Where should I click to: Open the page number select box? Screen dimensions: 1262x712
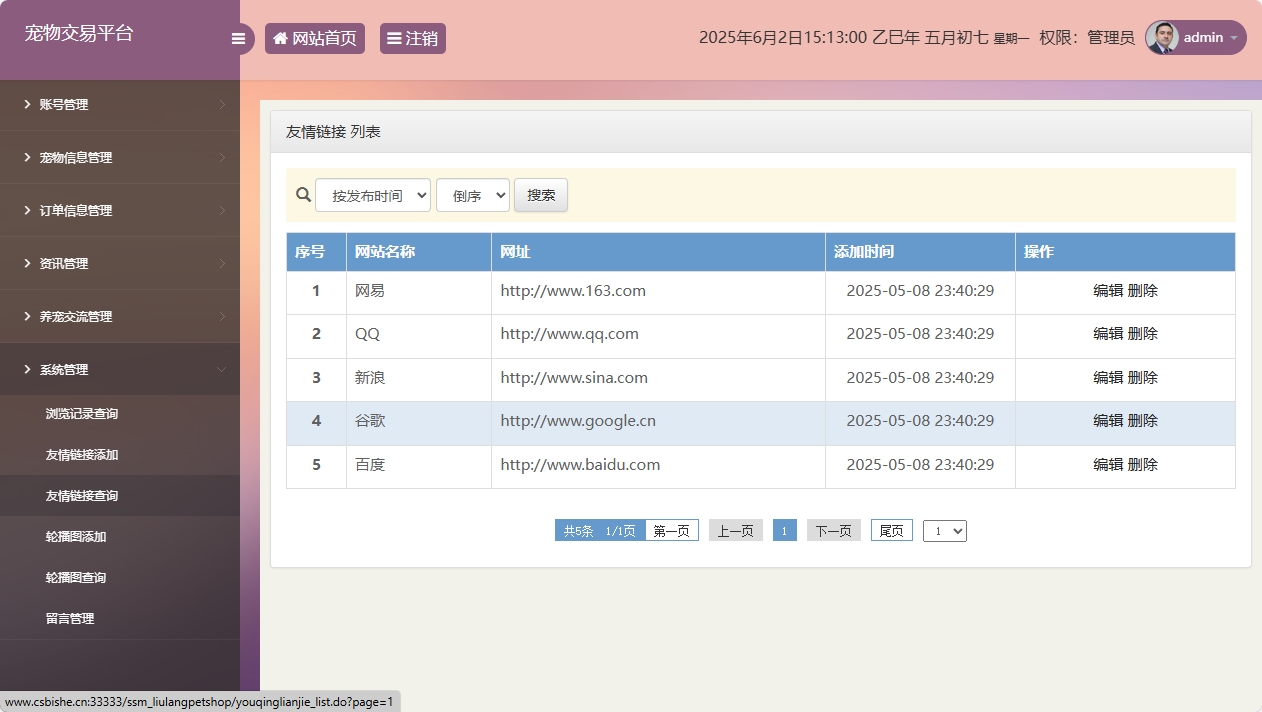[x=944, y=531]
